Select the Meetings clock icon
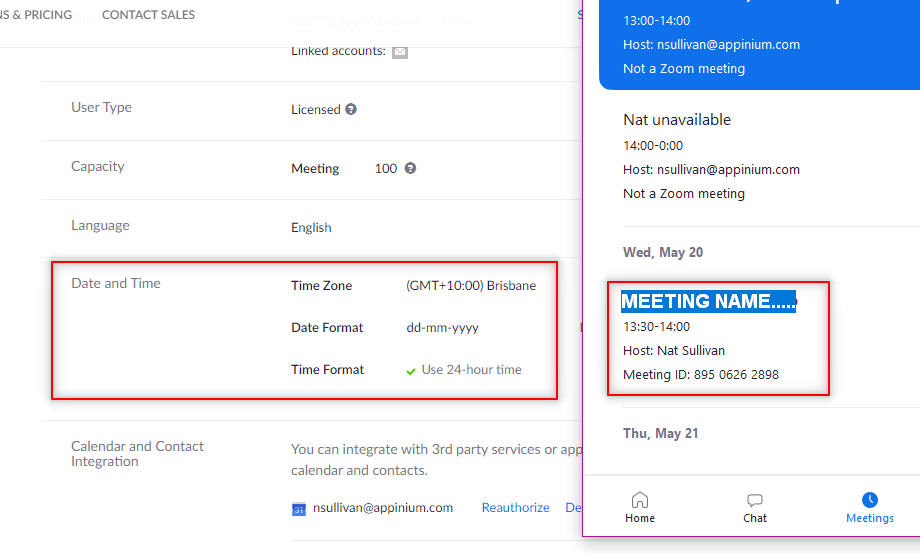This screenshot has width=920, height=553. 870,500
